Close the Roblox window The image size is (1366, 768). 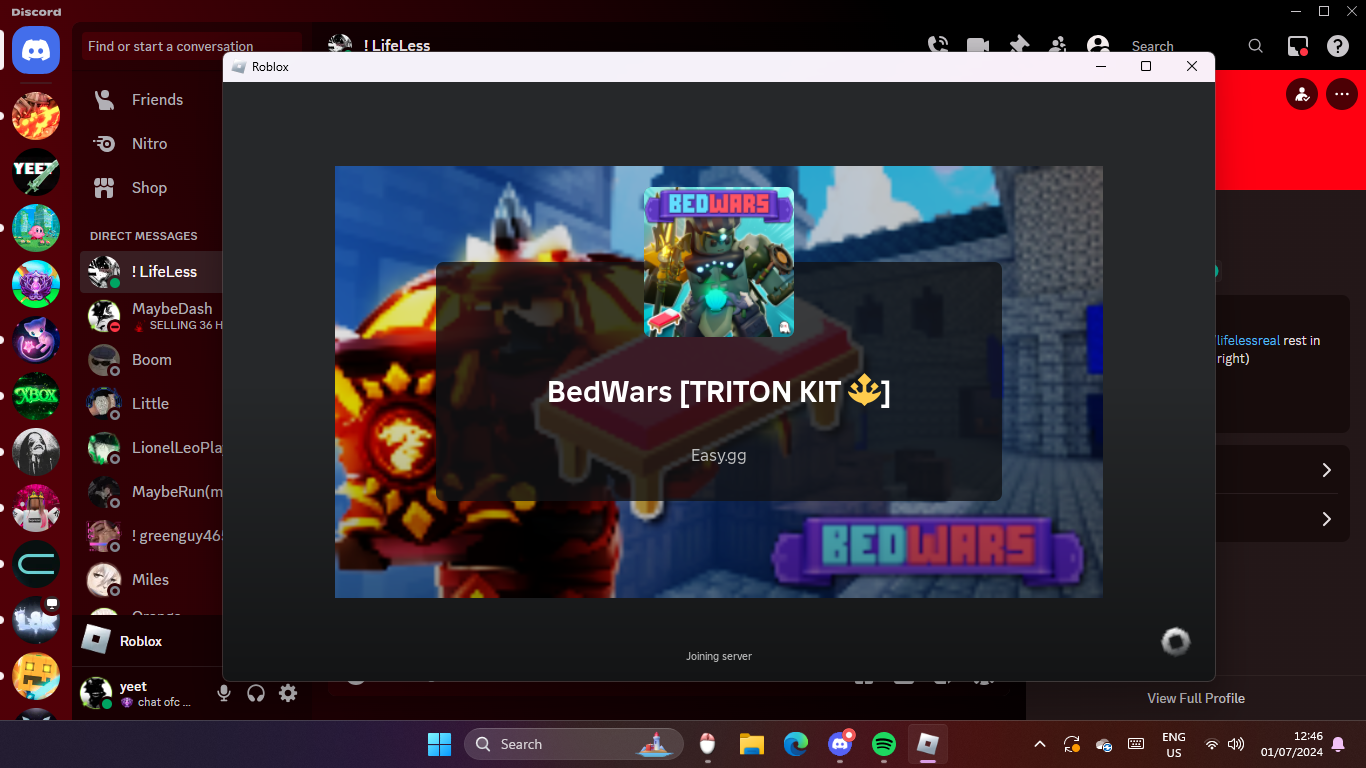(1192, 67)
